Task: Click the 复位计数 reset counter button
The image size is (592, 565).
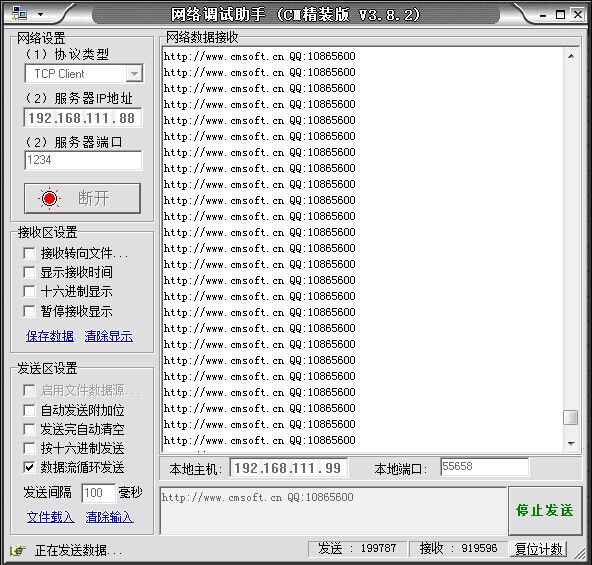Action: point(538,549)
